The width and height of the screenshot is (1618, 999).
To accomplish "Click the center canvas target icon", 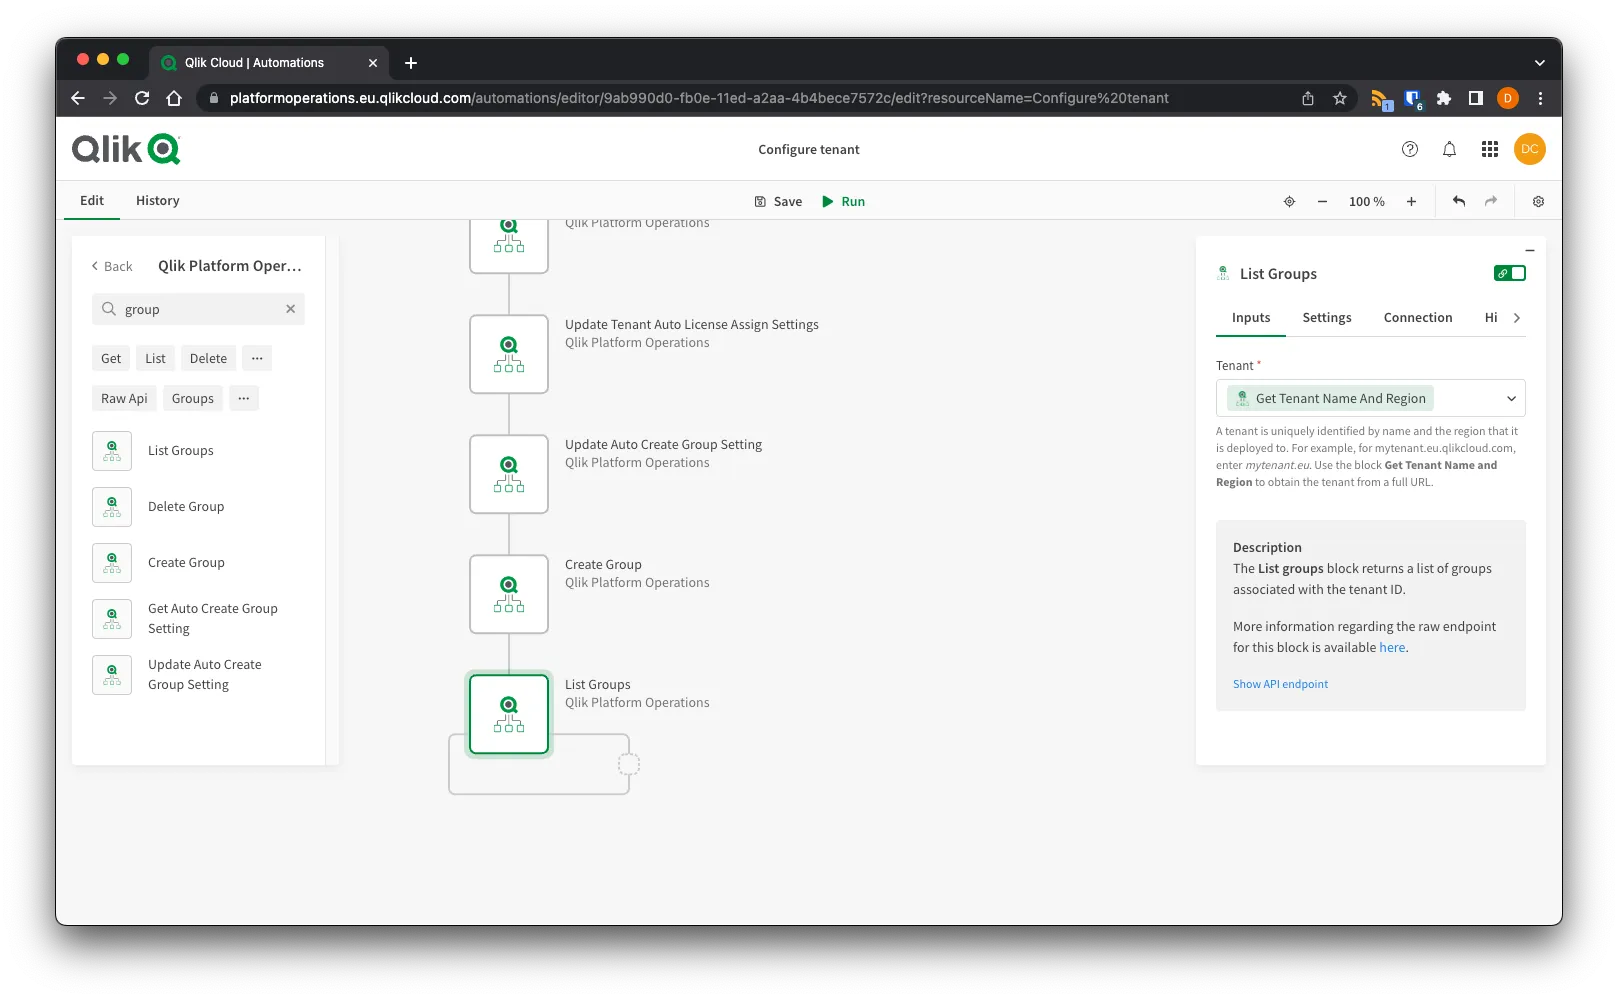I will pos(1289,201).
